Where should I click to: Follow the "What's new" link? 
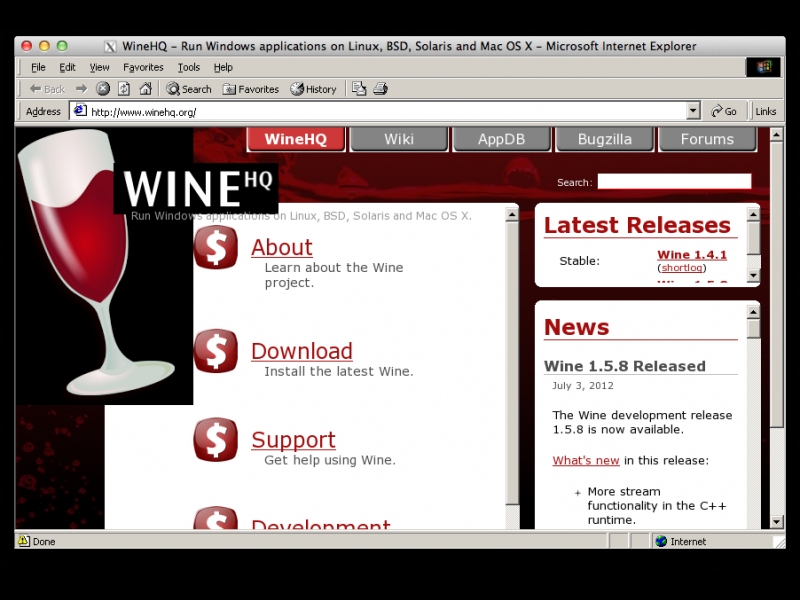coord(586,460)
